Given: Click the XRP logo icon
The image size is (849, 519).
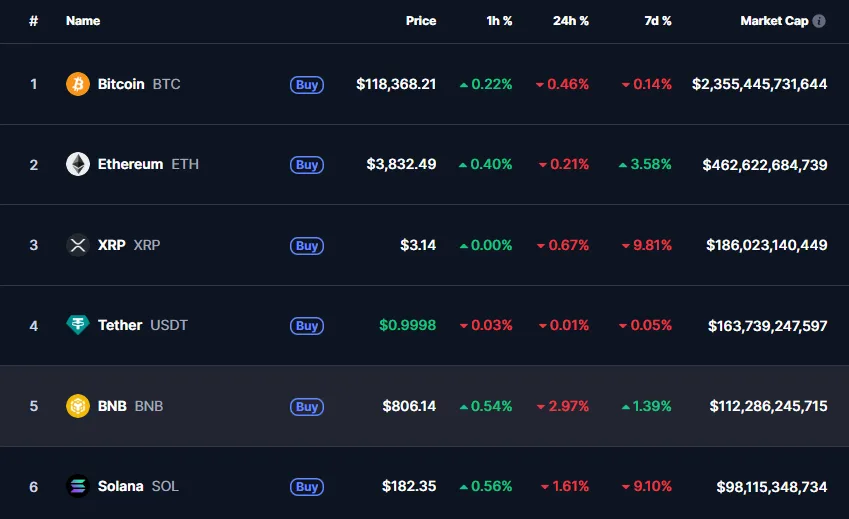Looking at the screenshot, I should (x=78, y=245).
